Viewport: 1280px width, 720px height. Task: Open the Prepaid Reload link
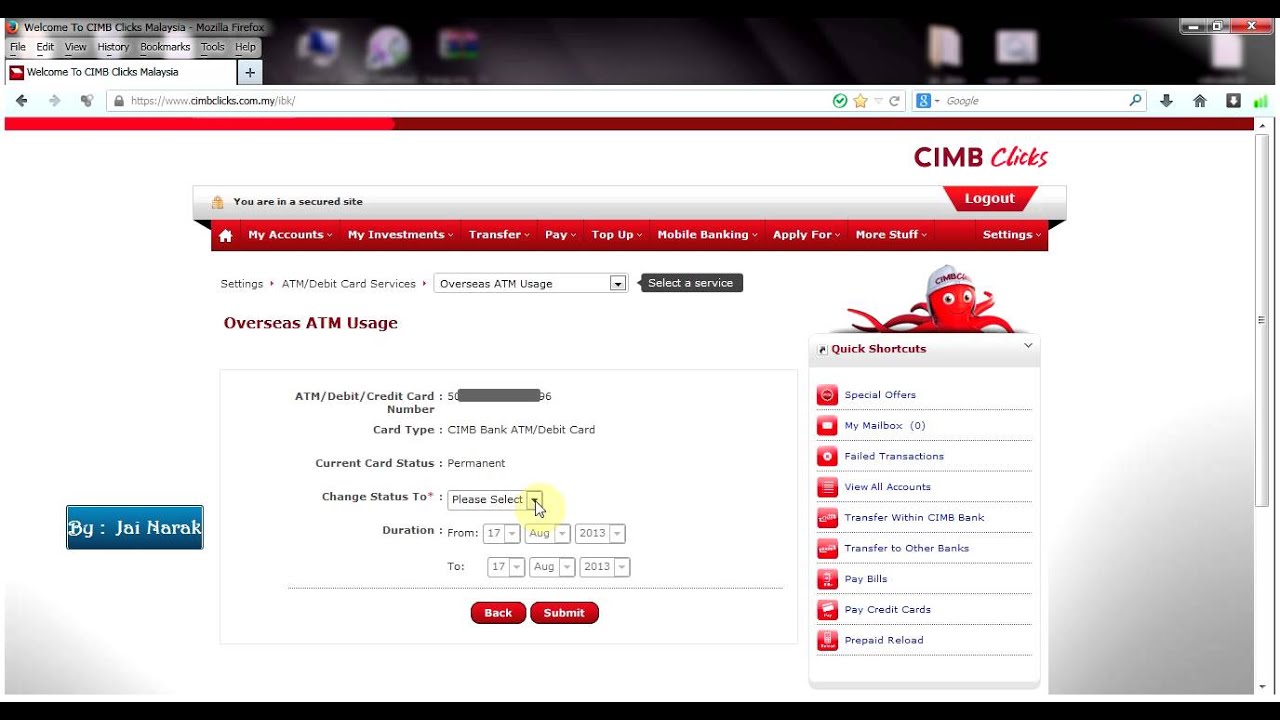point(884,640)
